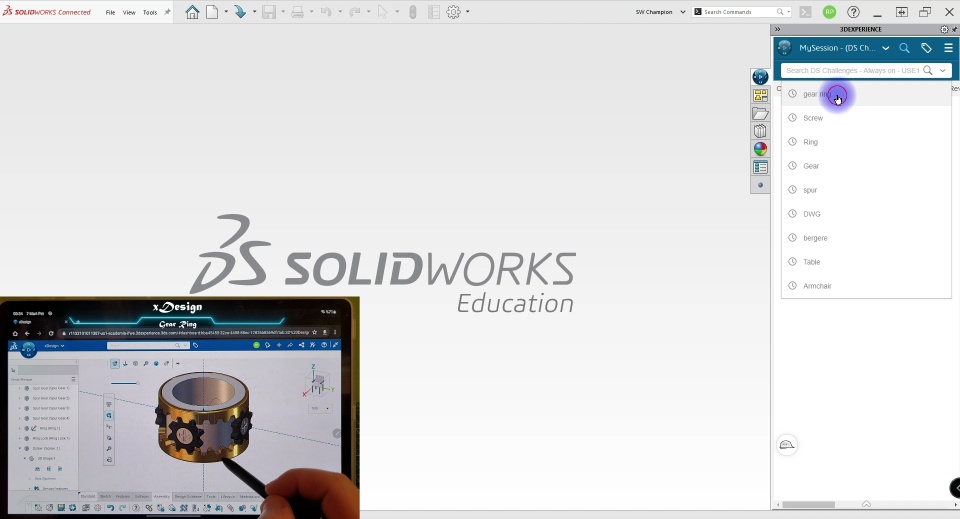960x519 pixels.
Task: Open the folder task pane tab
Action: pyautogui.click(x=760, y=114)
